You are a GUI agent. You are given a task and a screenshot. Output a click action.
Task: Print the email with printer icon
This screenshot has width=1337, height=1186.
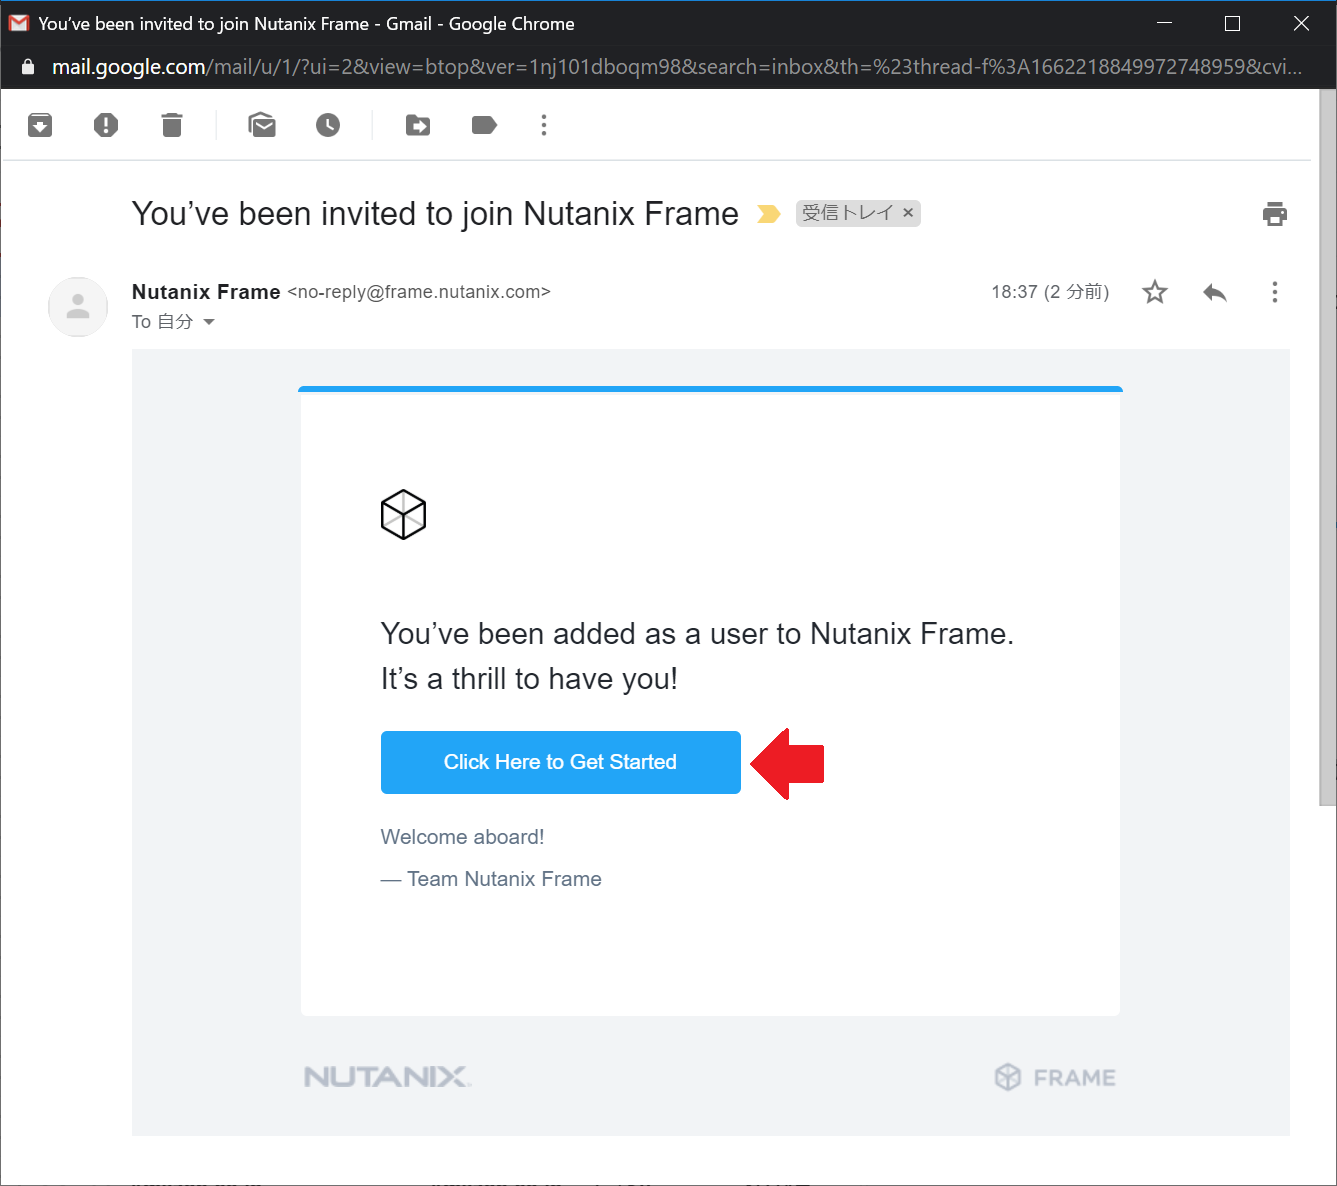pyautogui.click(x=1275, y=214)
